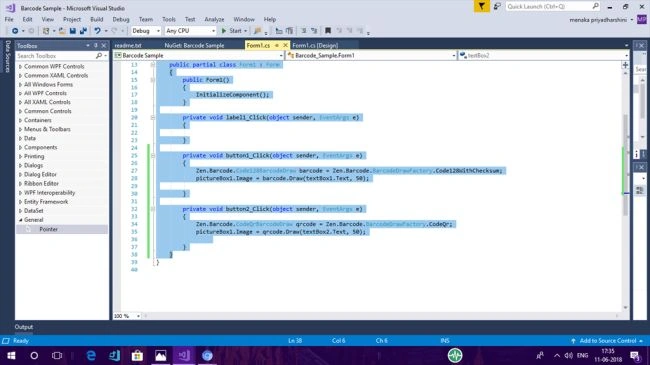Expand the Printing toolbox group

click(20, 156)
